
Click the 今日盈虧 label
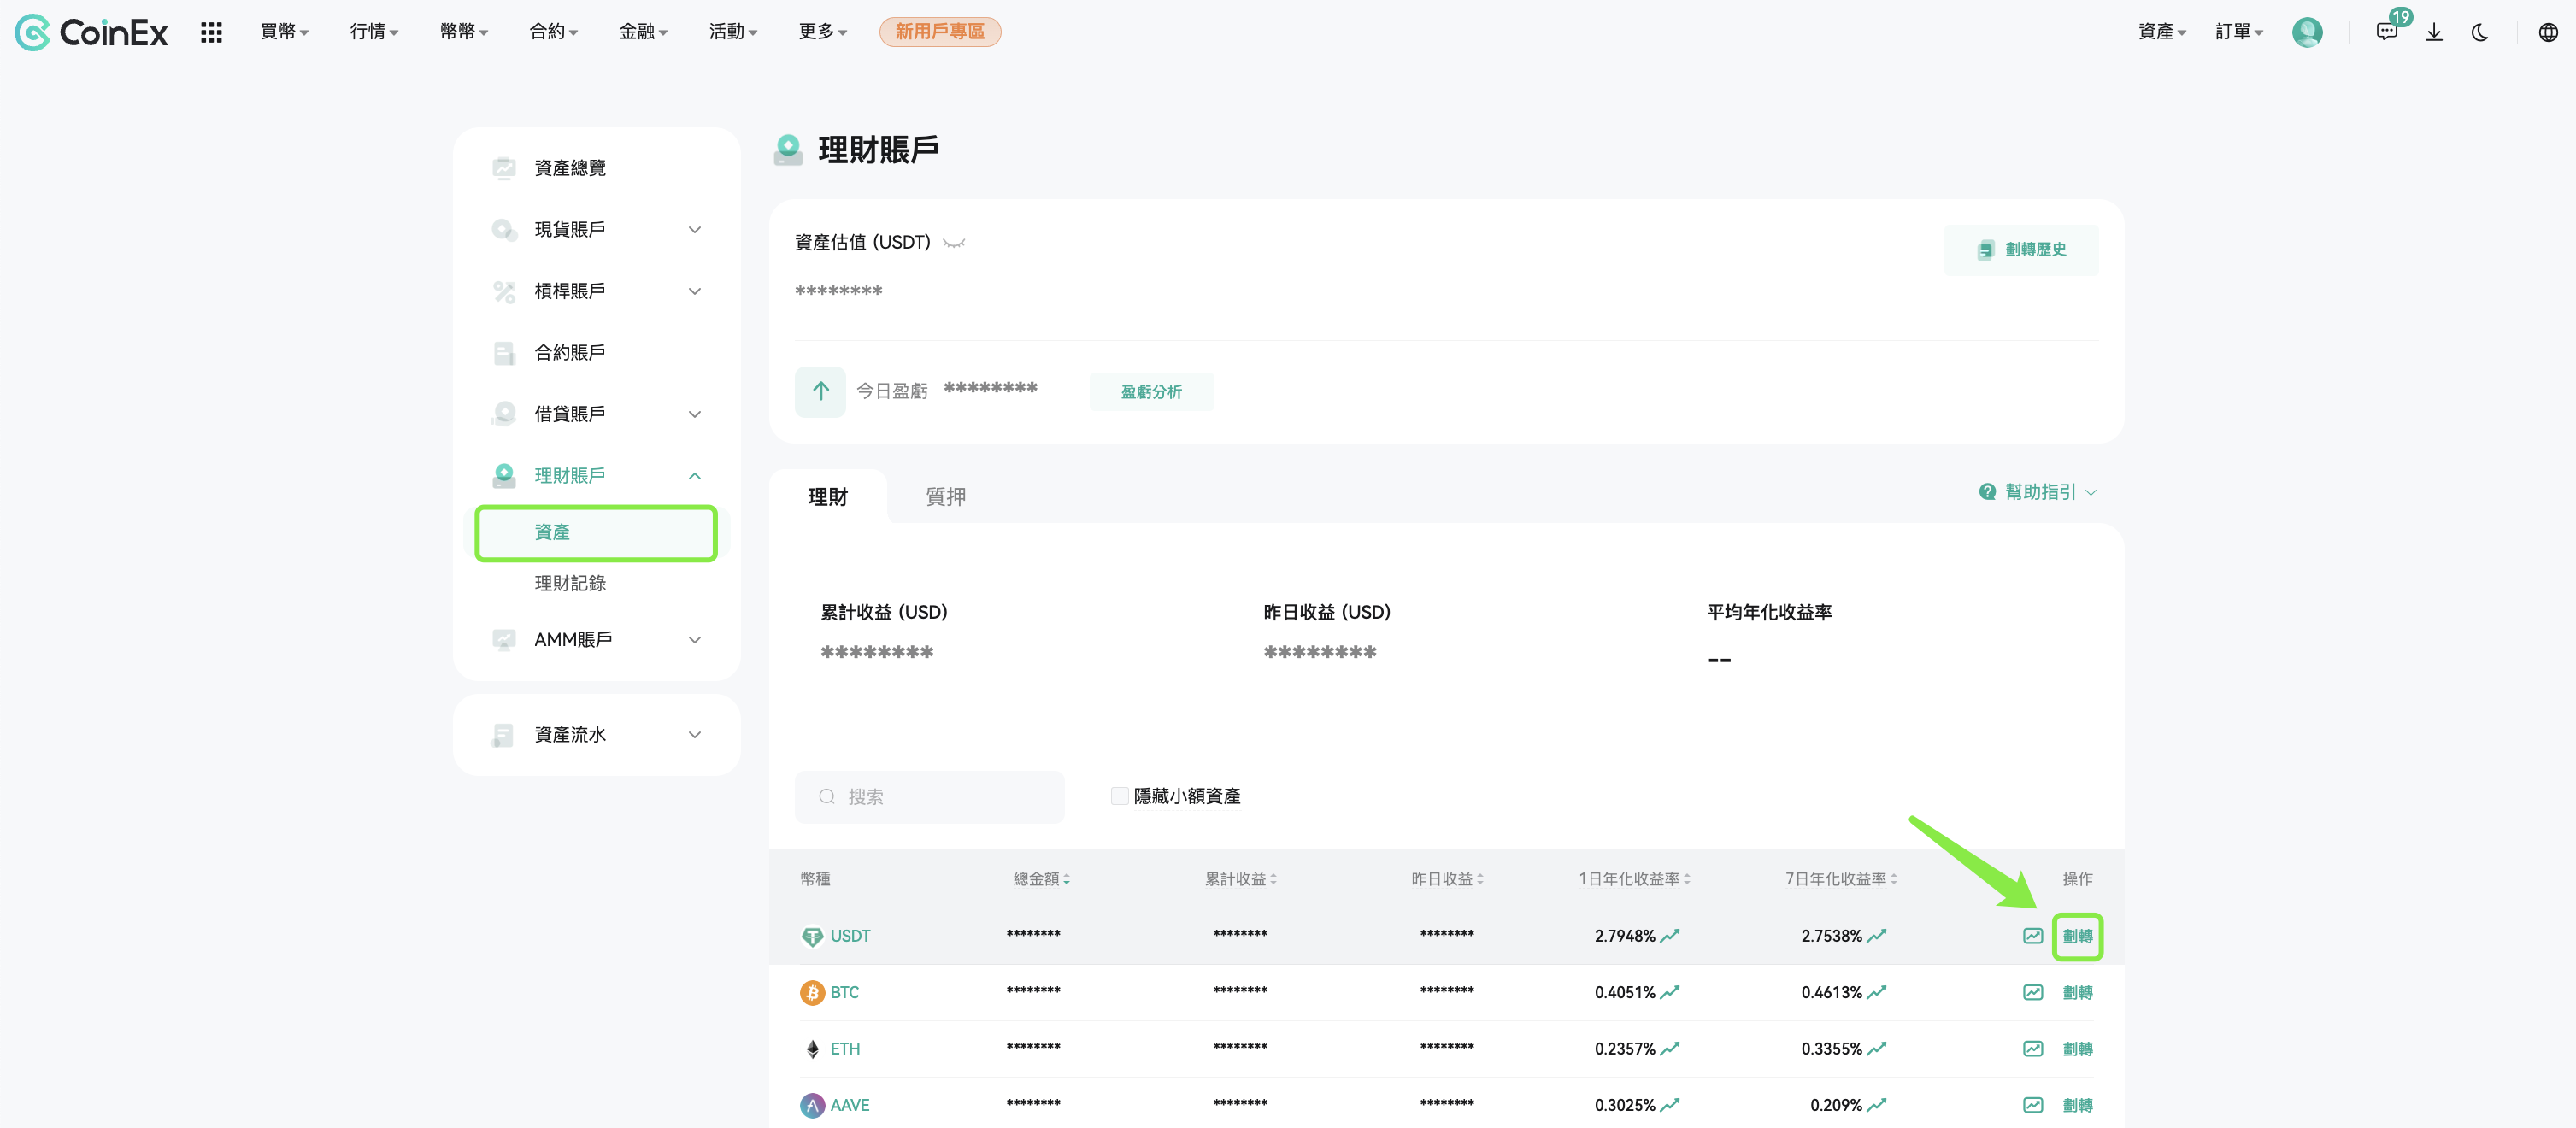coord(892,391)
